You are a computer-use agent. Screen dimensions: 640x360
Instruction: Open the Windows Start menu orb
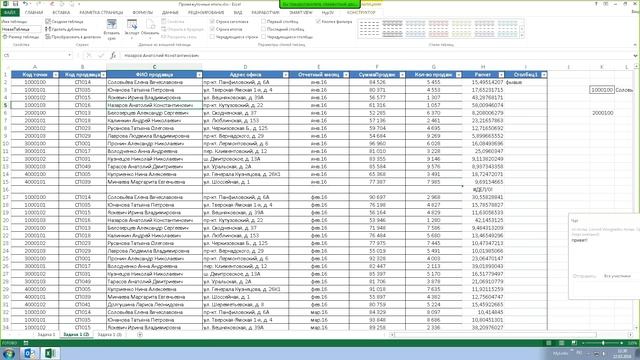pos(8,353)
